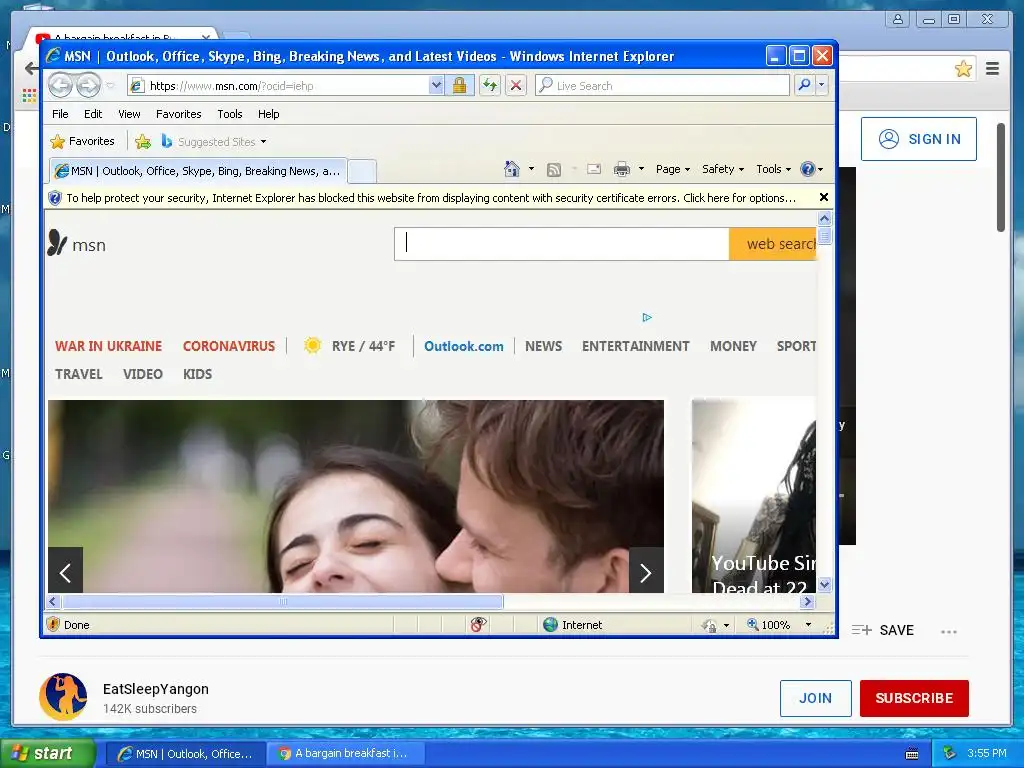The width and height of the screenshot is (1024, 768).
Task: Open the Chrome hamburger menu
Action: 993,69
